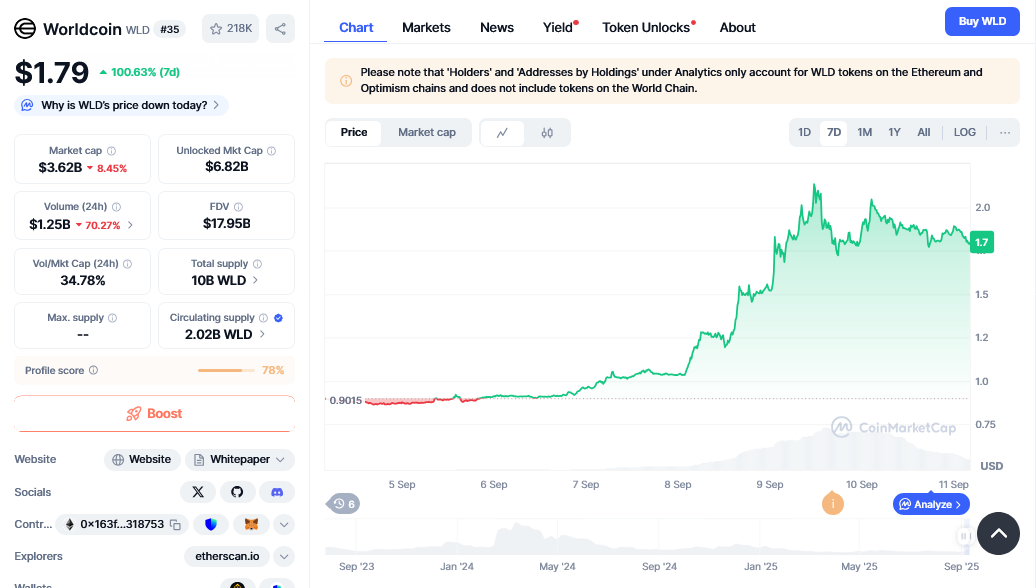Click the Buy WLD button
The image size is (1036, 588).
point(982,21)
